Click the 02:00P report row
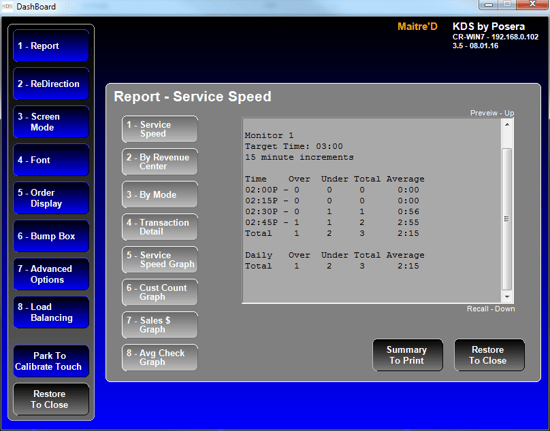 tap(332, 190)
